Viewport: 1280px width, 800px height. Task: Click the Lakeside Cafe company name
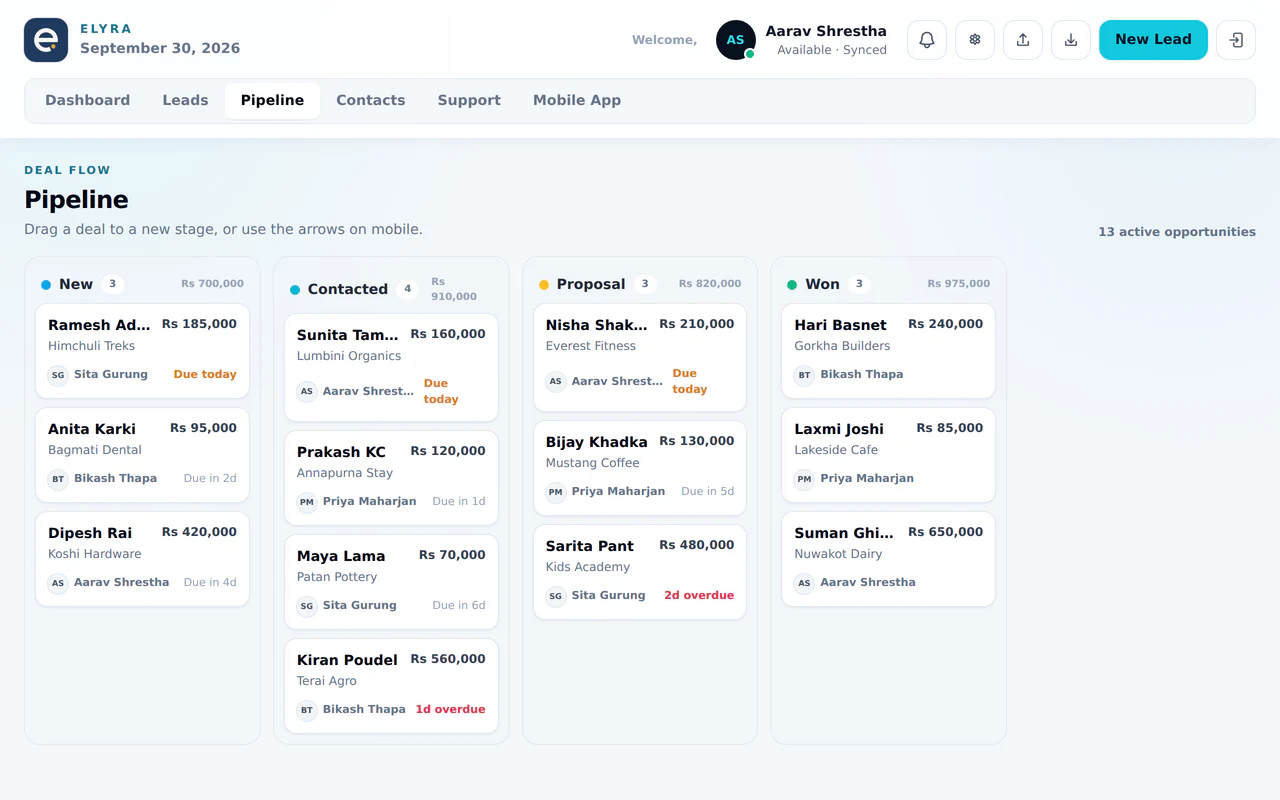[x=836, y=450]
